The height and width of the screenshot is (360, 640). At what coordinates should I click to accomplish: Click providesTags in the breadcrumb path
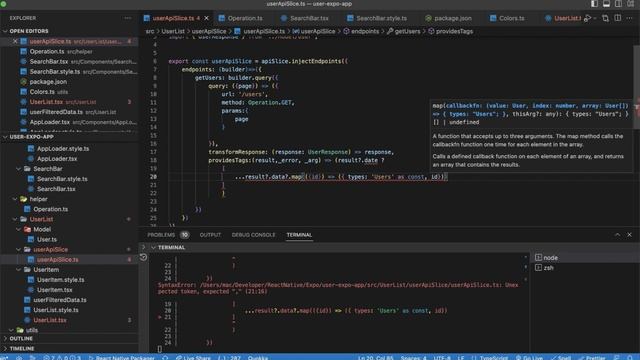click(454, 31)
